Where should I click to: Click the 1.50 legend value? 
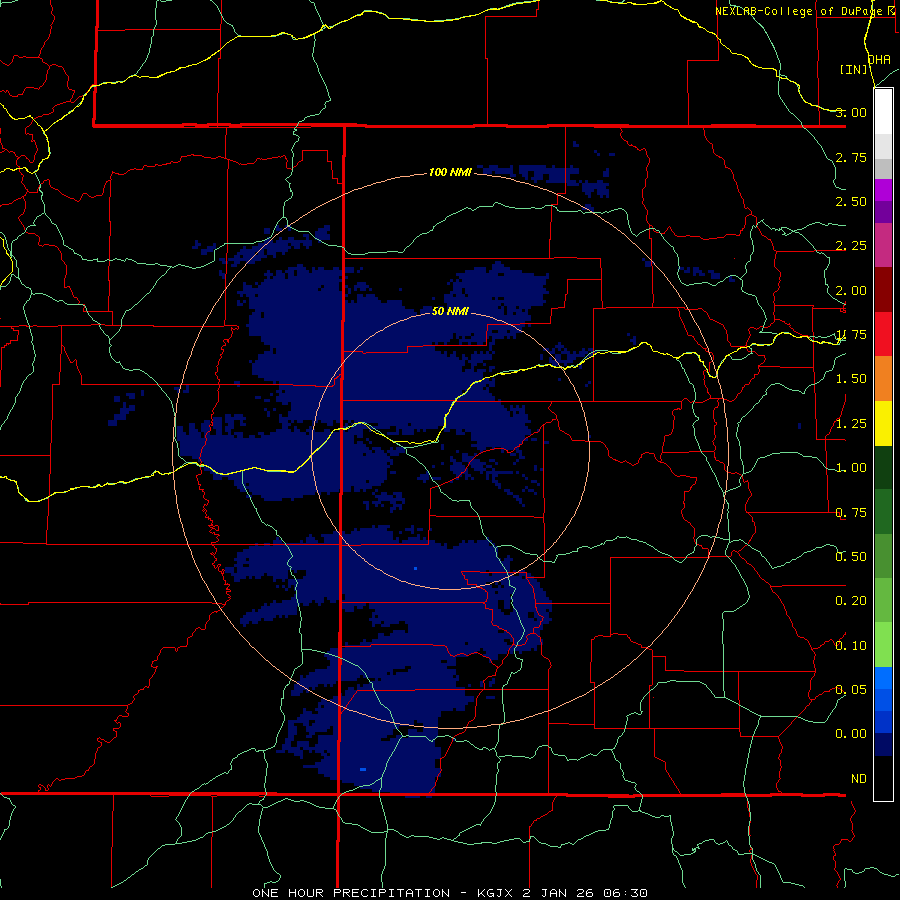[851, 379]
